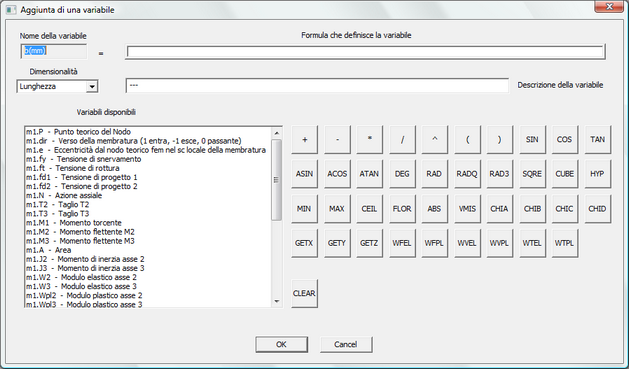Click the MAX function button
Viewport: 629px width, 369px height.
tap(337, 209)
